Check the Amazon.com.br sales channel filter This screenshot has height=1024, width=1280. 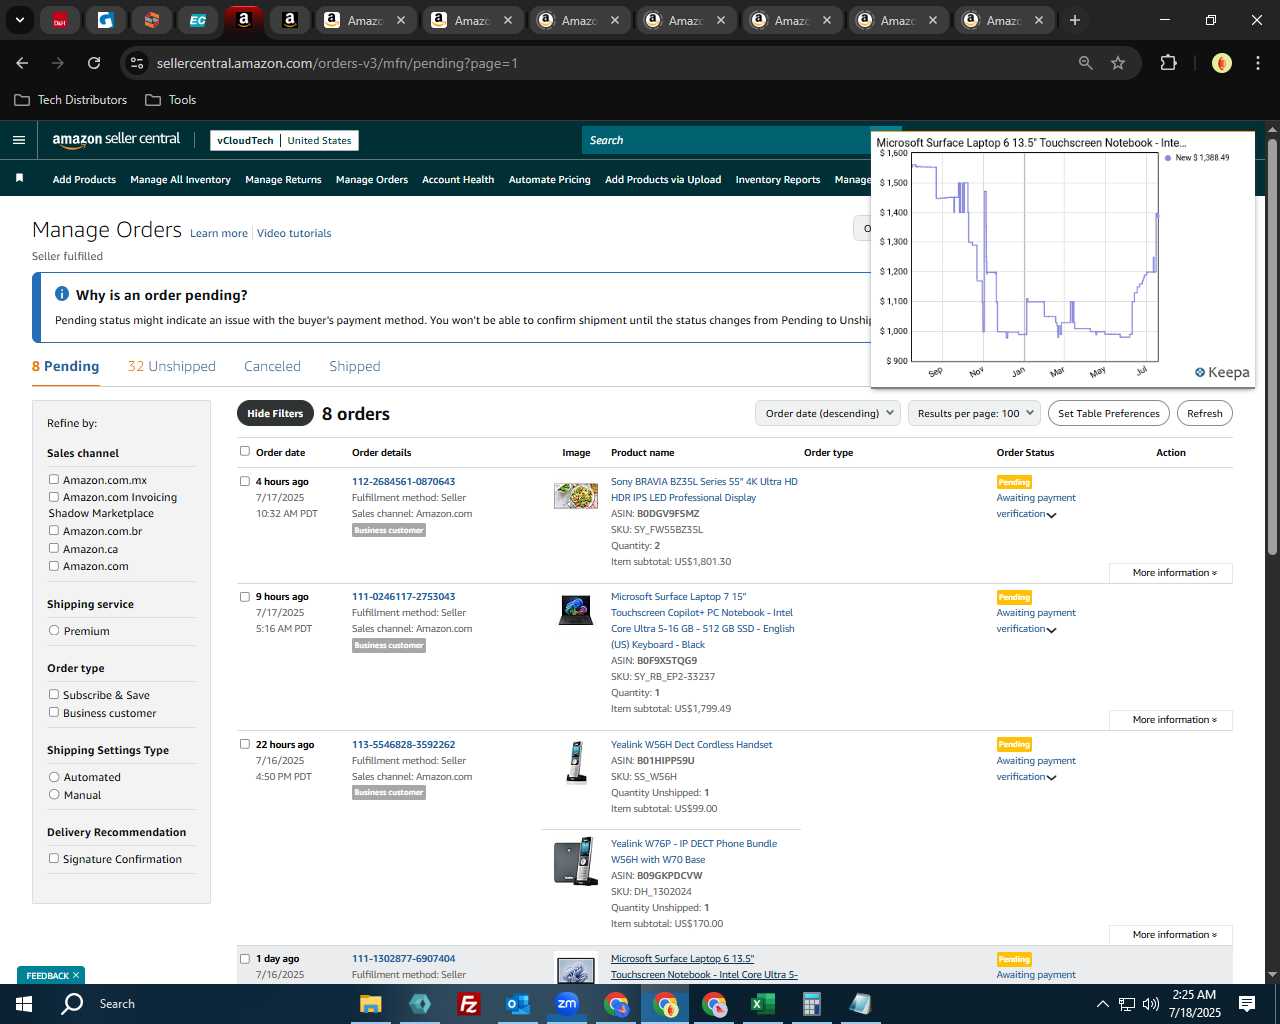[x=54, y=530]
